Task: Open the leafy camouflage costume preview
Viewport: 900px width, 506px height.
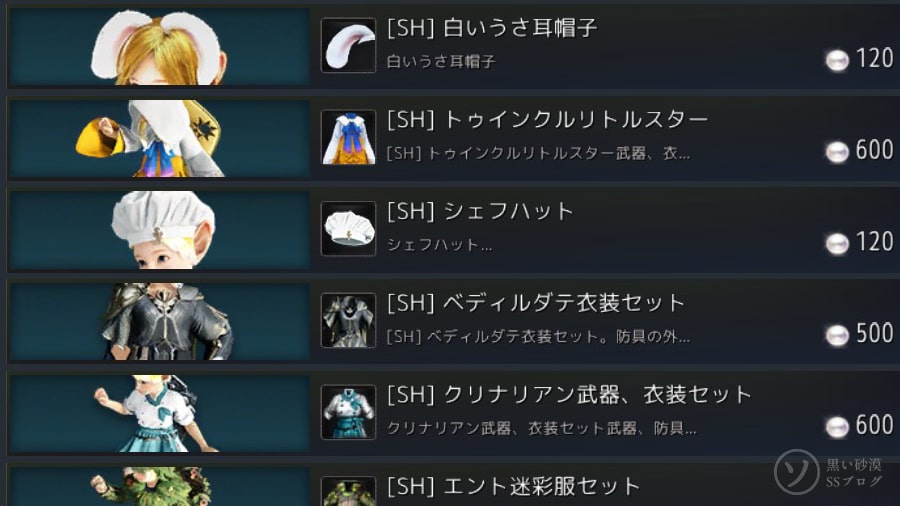Action: click(x=160, y=486)
